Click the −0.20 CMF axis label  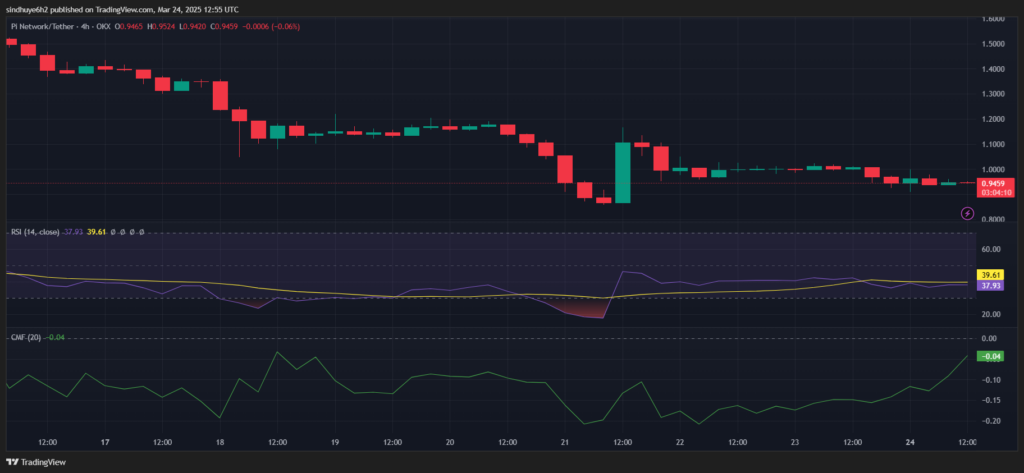click(x=989, y=421)
